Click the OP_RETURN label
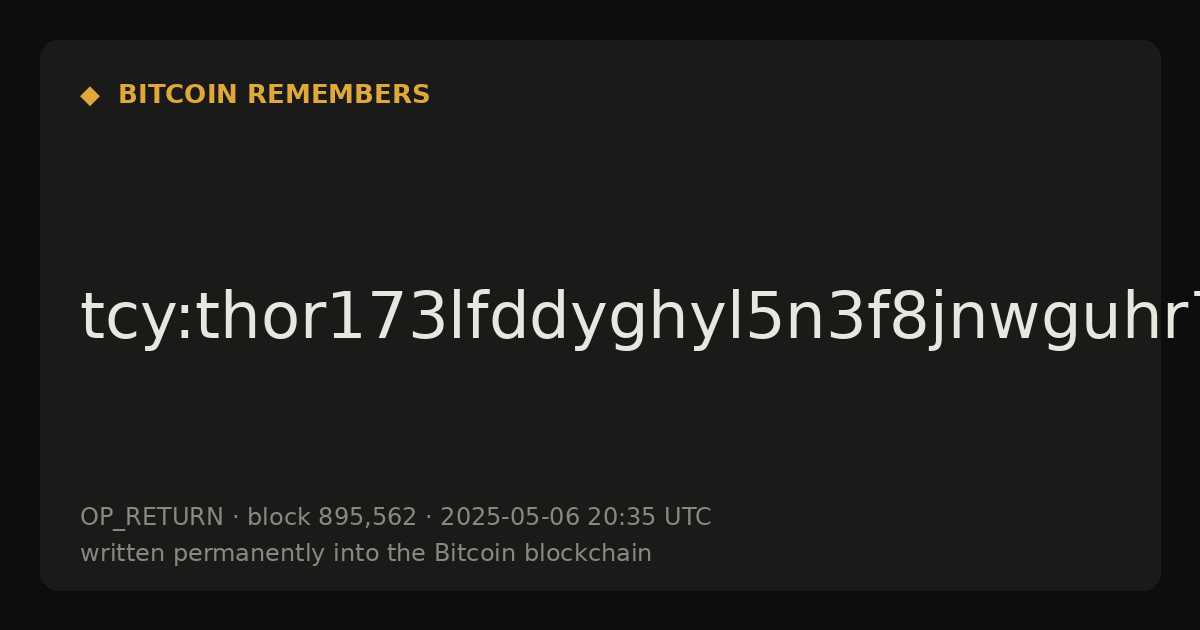1200x630 pixels. pyautogui.click(x=152, y=518)
